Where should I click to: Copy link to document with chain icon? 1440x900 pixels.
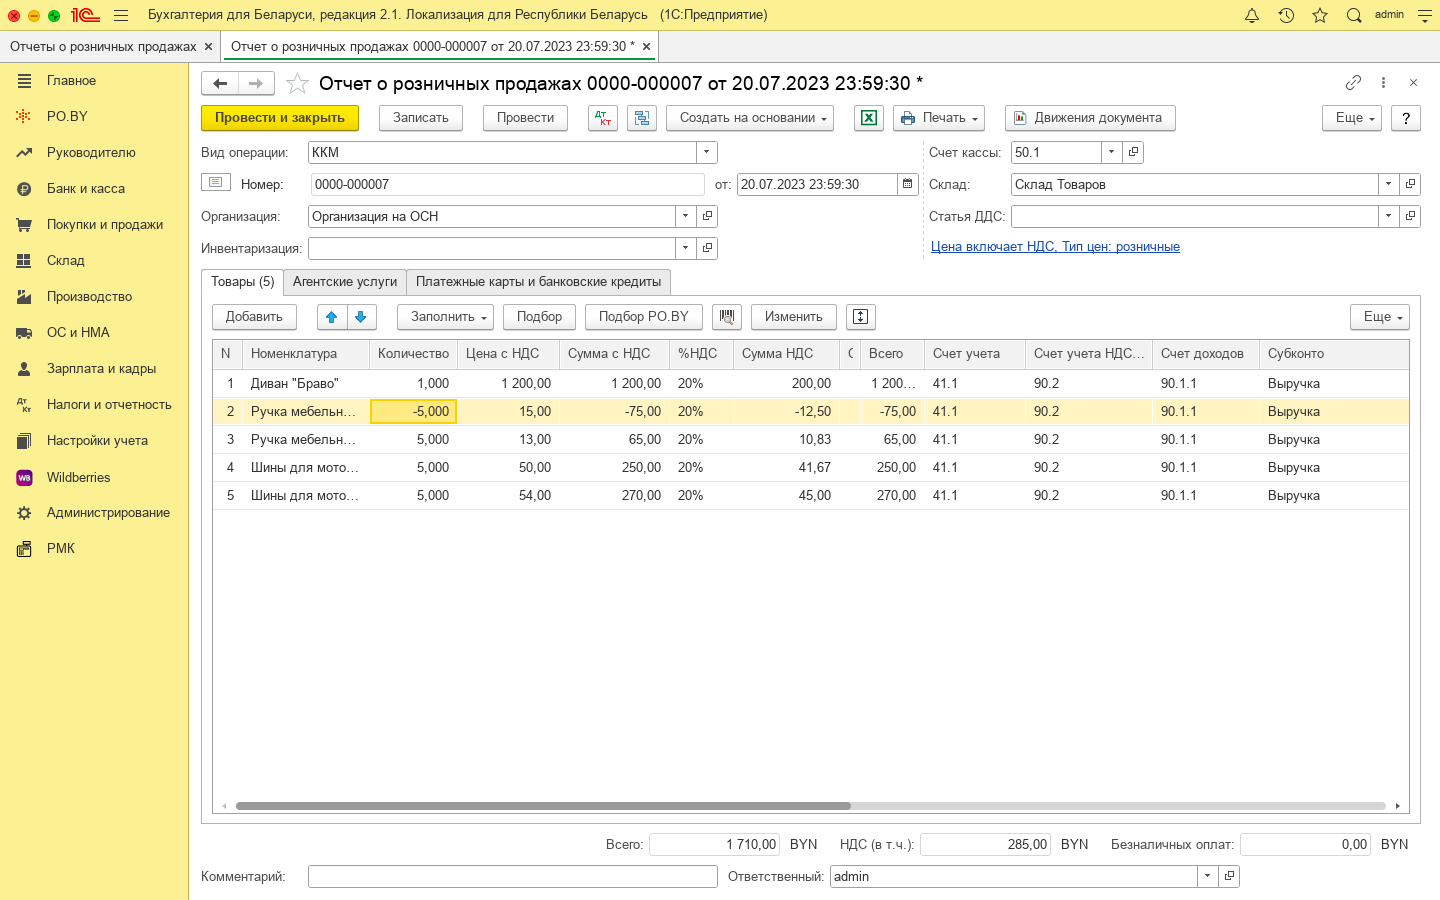pos(1353,83)
